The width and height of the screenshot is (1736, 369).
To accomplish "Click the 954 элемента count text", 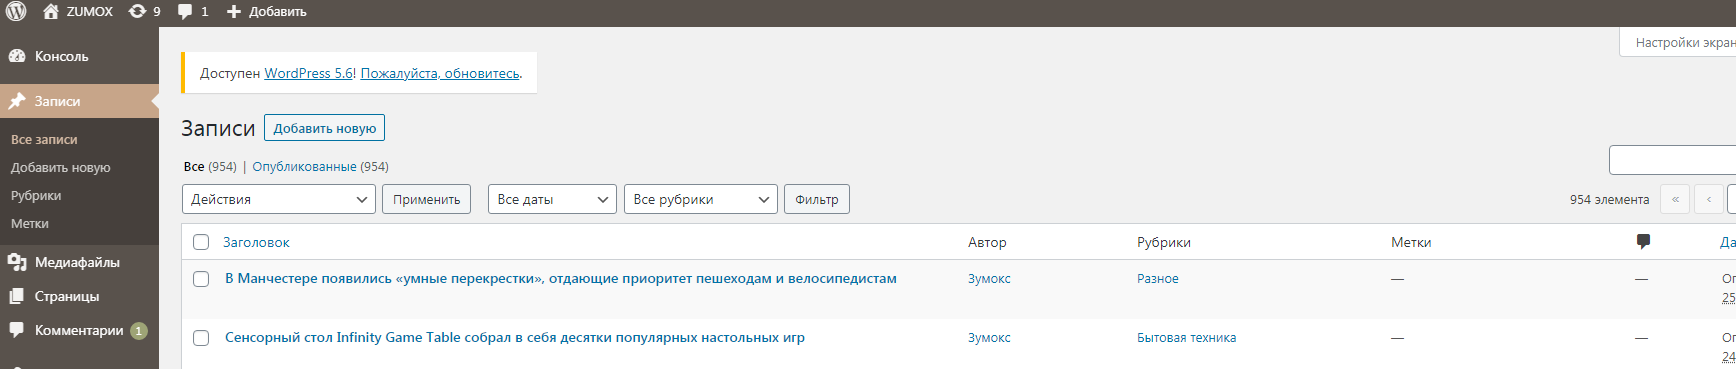I will pos(1610,200).
